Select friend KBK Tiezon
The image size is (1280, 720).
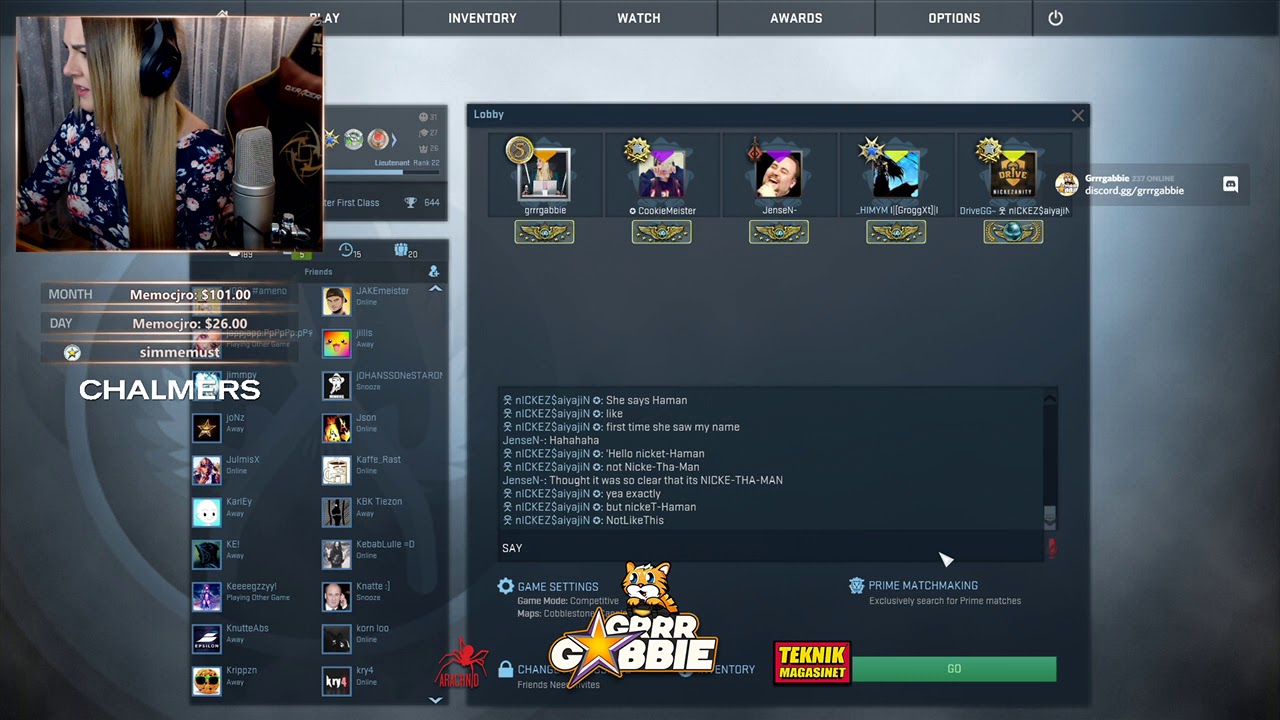coord(382,511)
